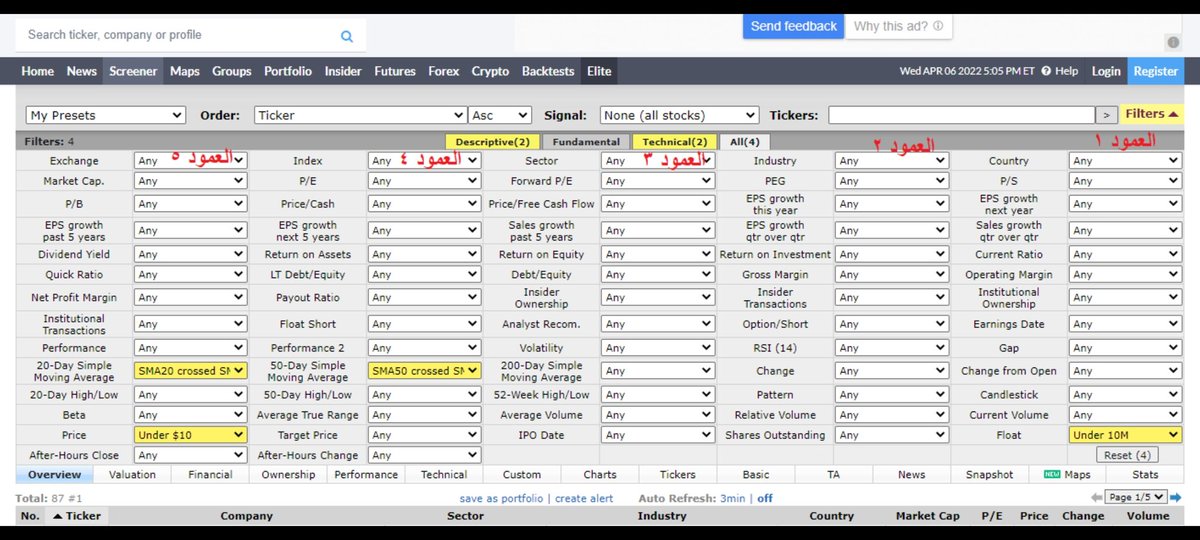Open the Average Volume filter dropdown

(x=658, y=415)
